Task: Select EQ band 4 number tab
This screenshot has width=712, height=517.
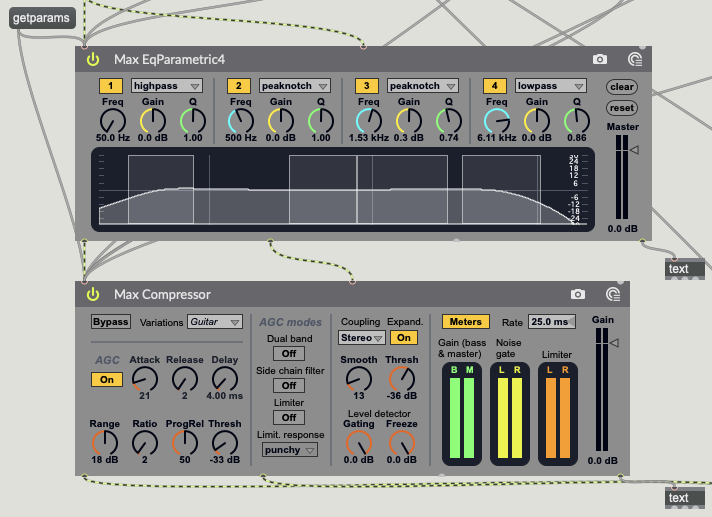Action: click(x=493, y=86)
